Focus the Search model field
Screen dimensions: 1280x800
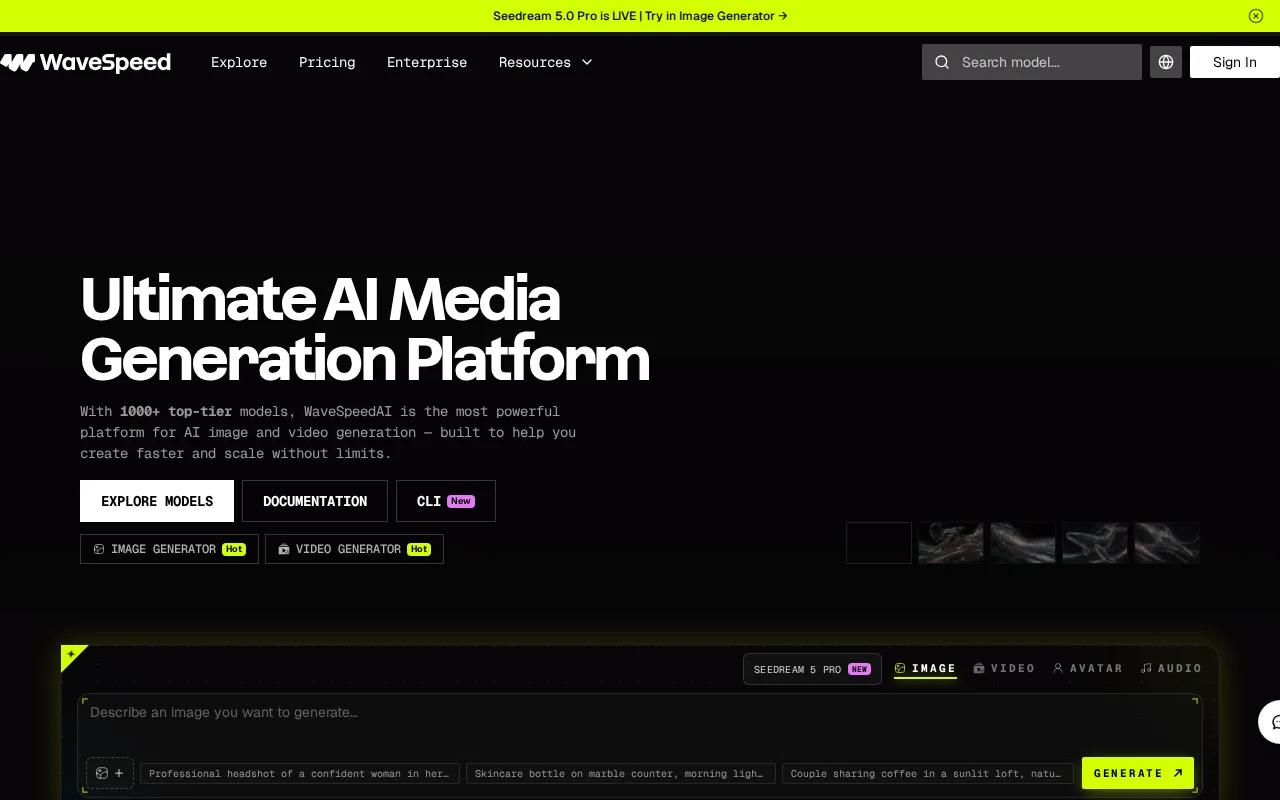(x=1032, y=62)
